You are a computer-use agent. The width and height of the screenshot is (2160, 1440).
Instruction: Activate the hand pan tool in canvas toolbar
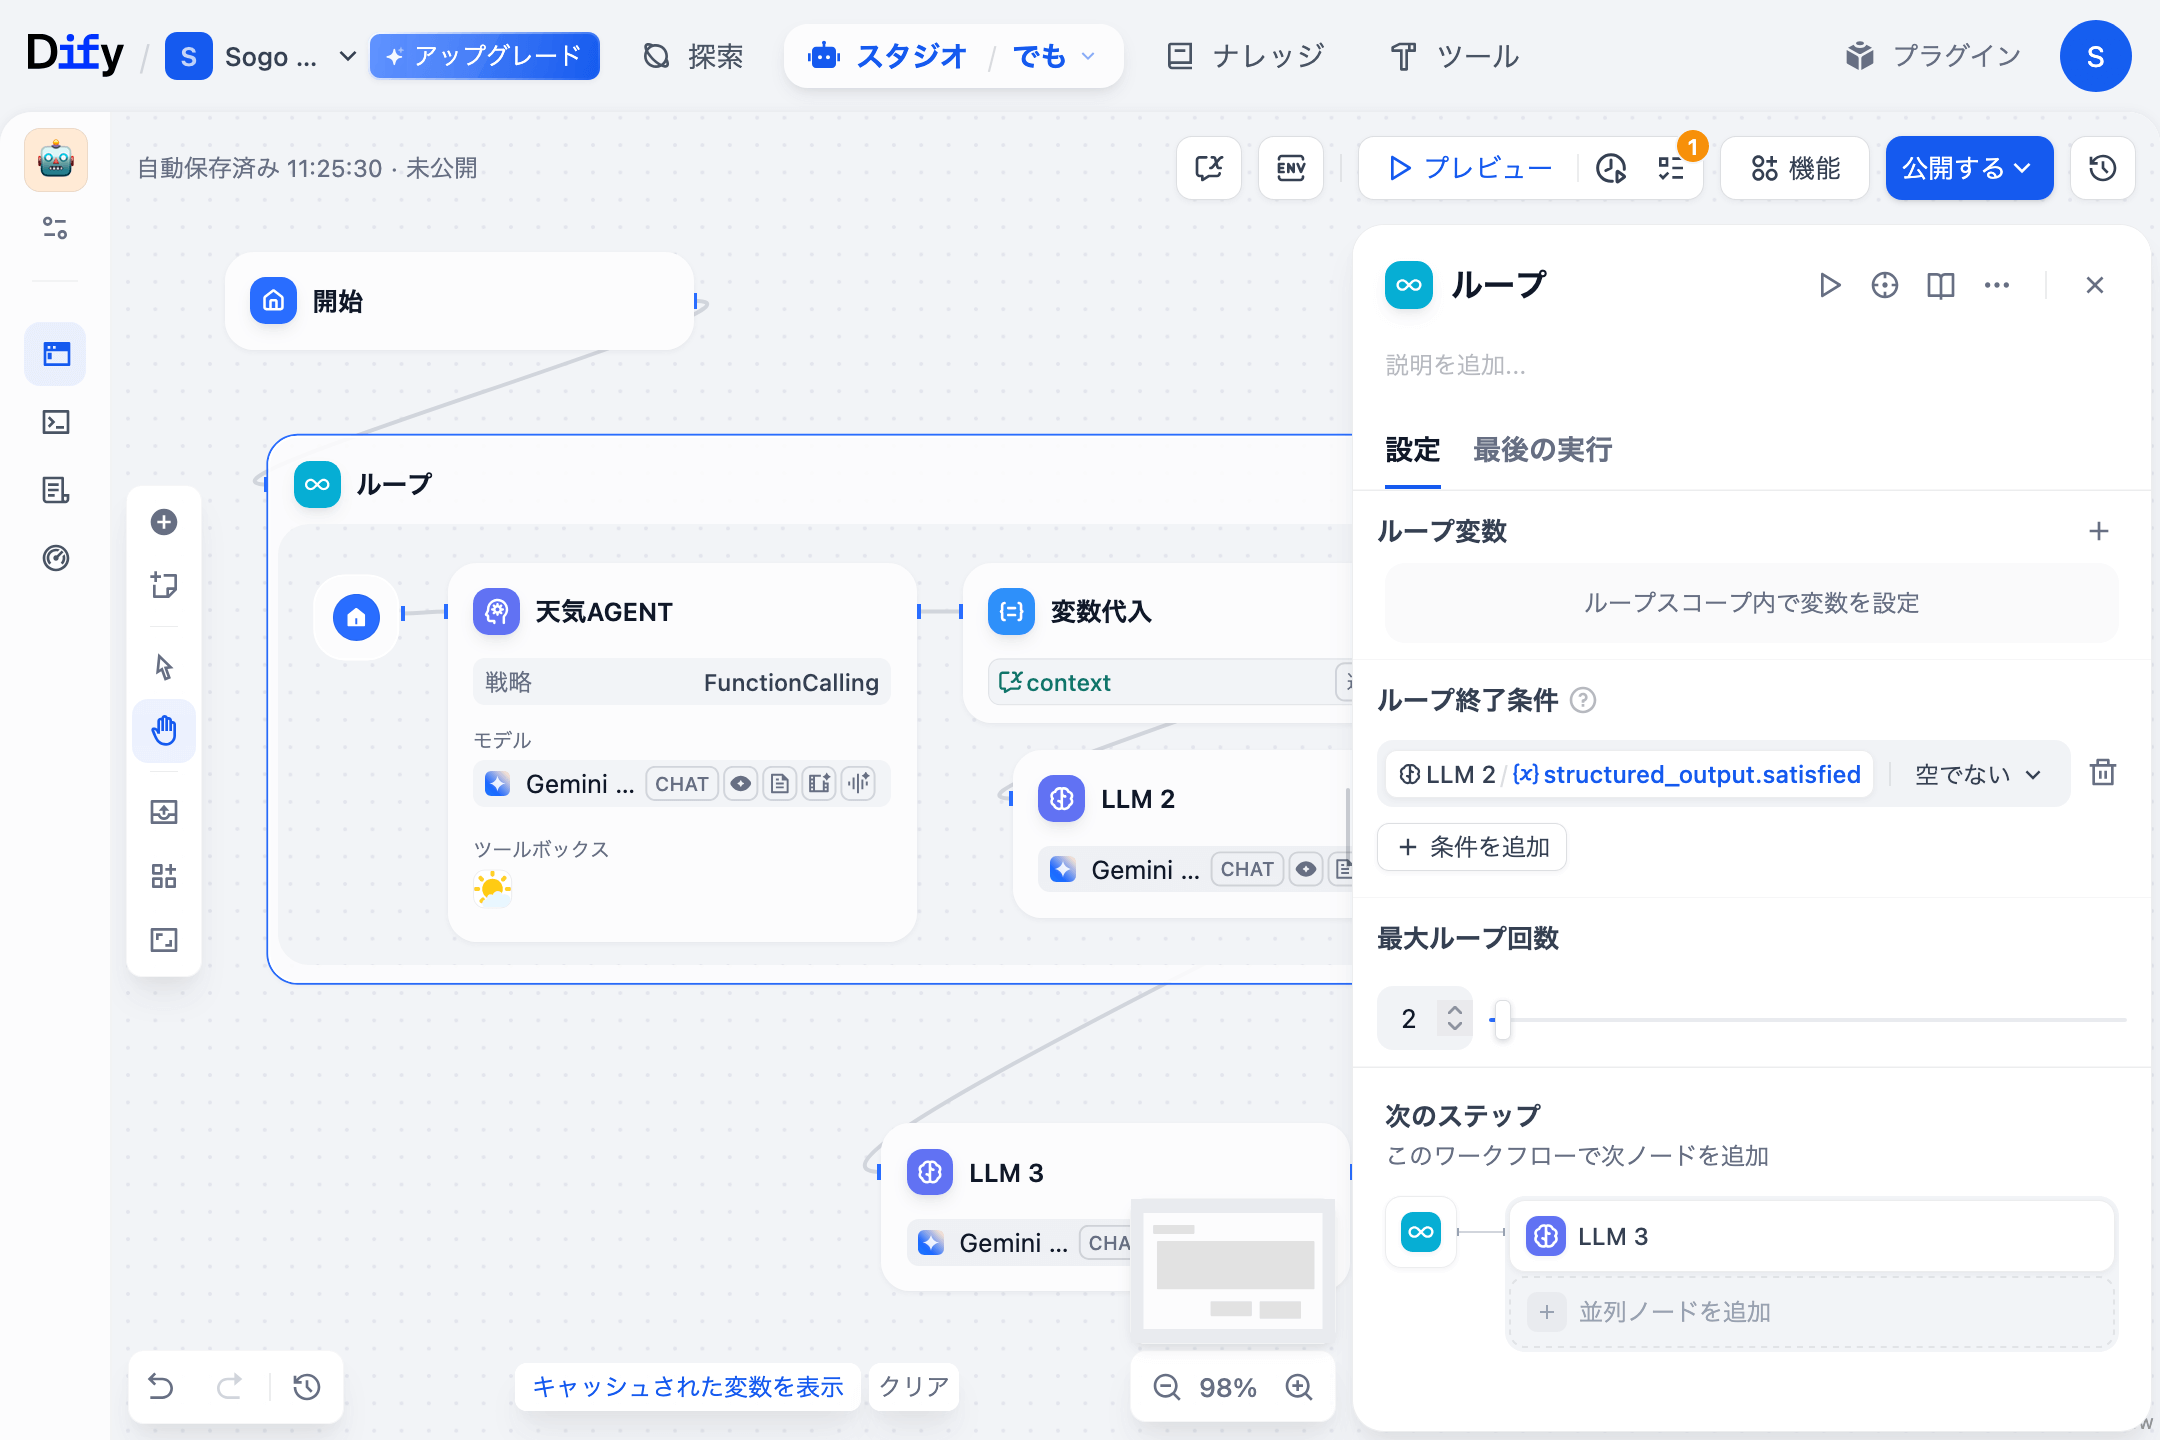164,731
